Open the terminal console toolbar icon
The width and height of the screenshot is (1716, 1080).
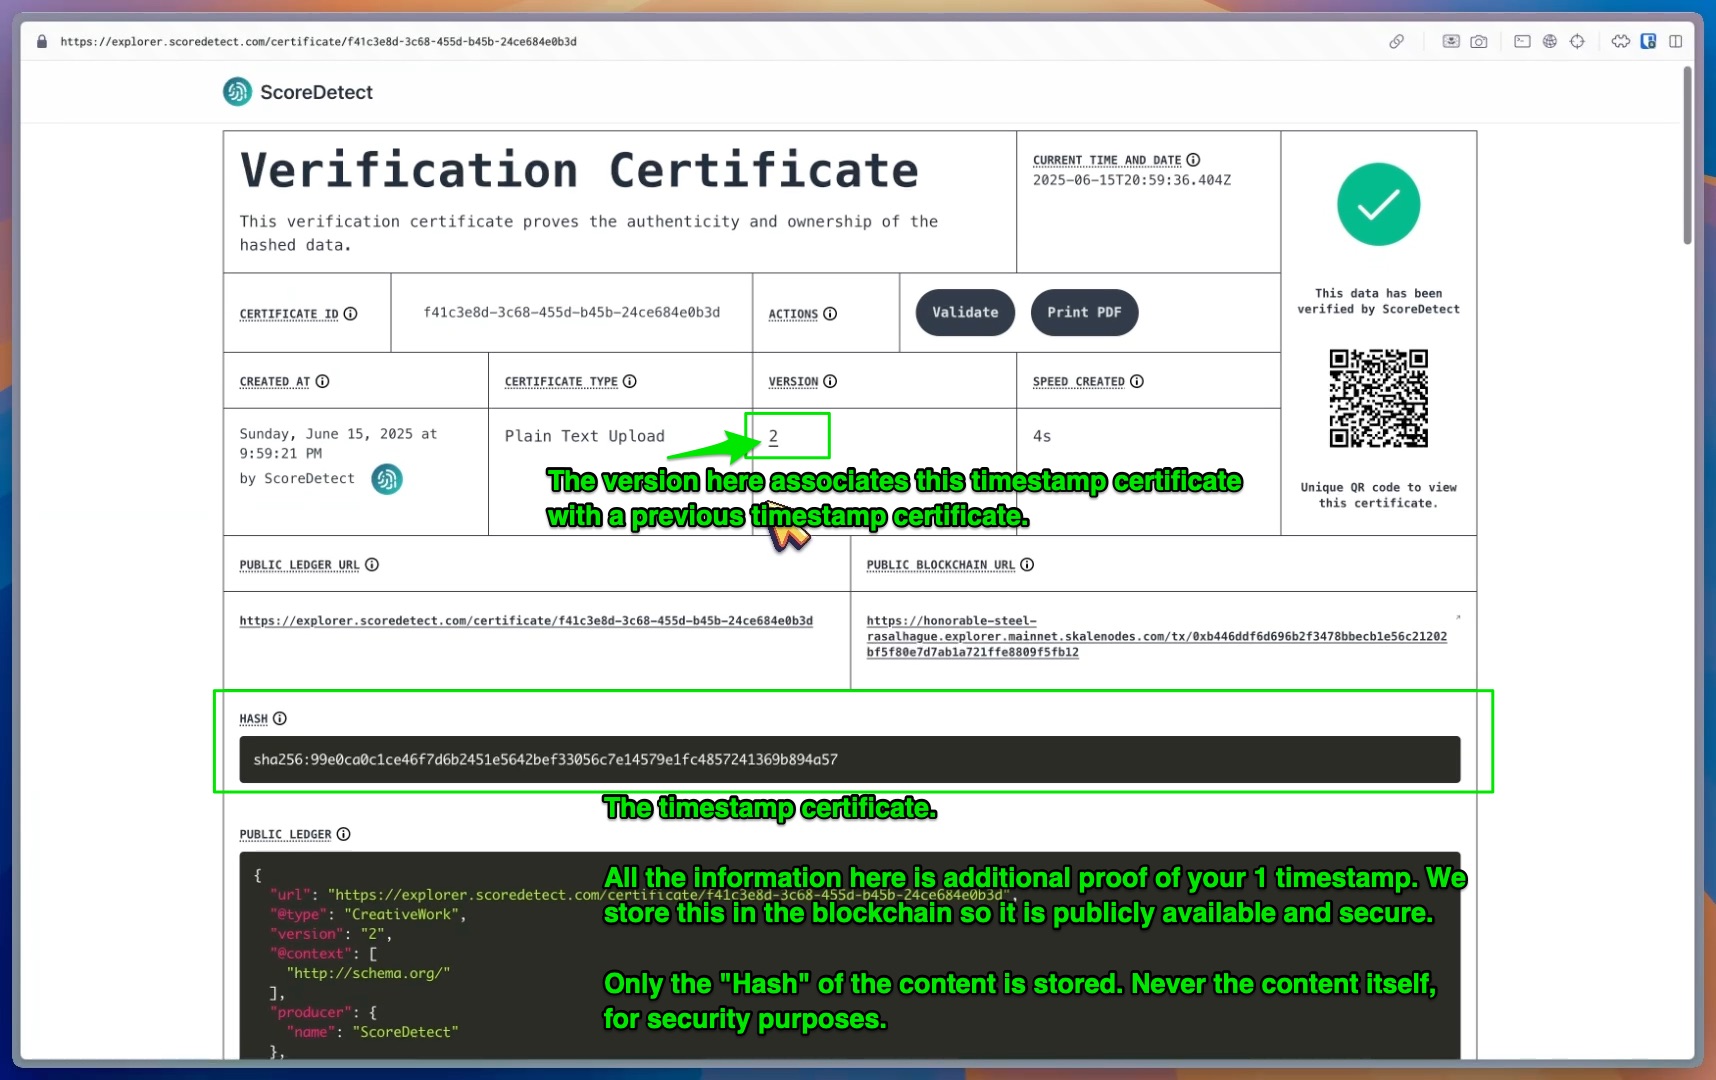pos(1522,41)
